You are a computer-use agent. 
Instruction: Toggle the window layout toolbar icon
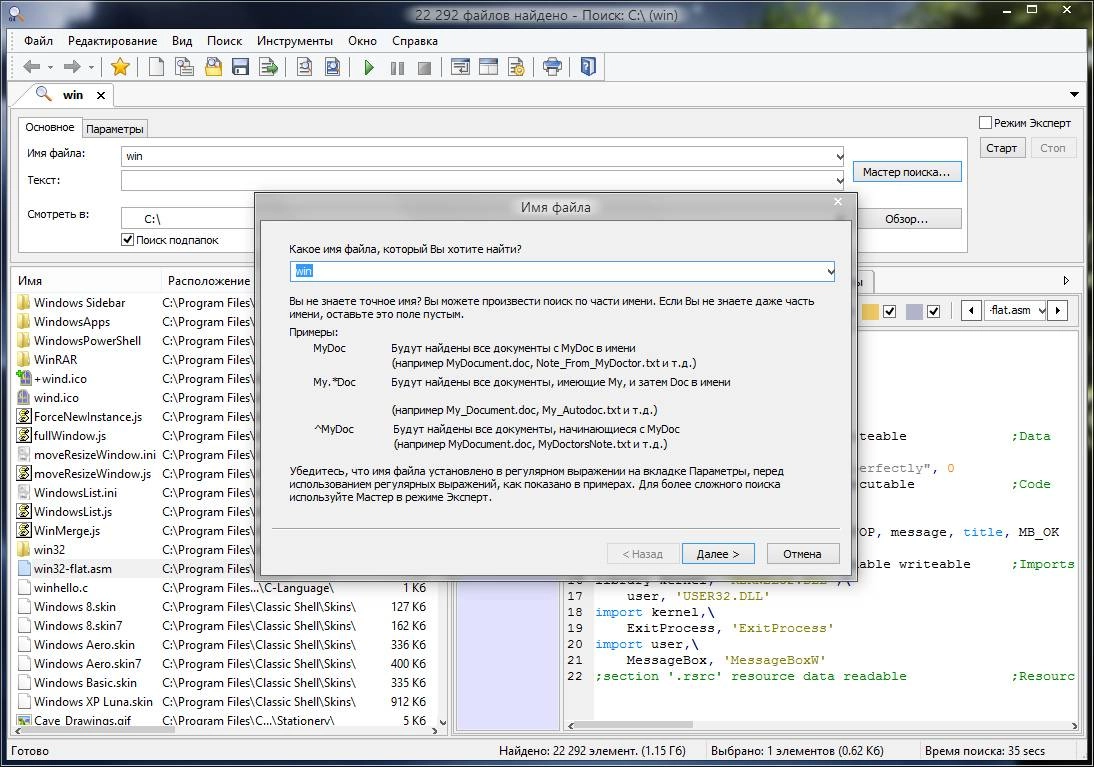pos(488,67)
